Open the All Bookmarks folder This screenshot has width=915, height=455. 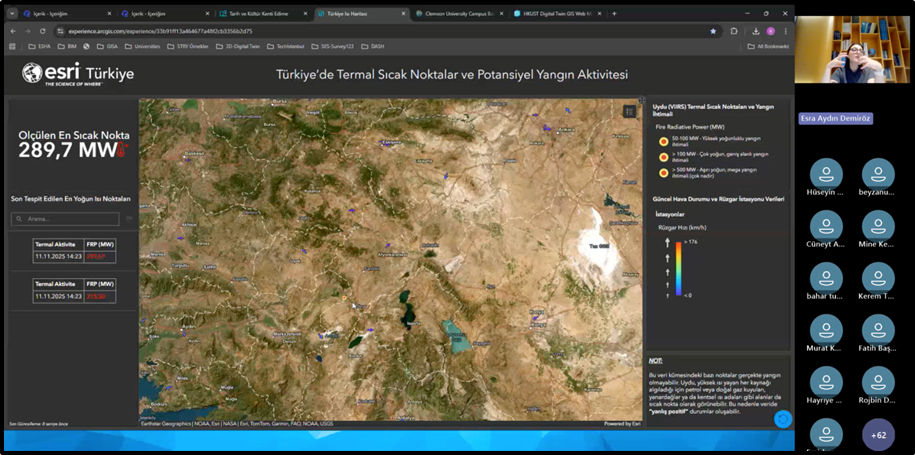point(769,46)
